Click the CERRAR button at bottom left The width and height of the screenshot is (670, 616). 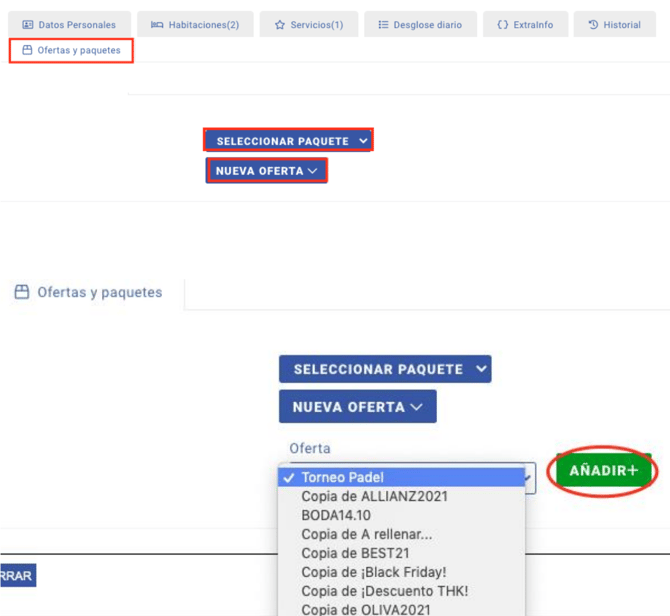17,576
